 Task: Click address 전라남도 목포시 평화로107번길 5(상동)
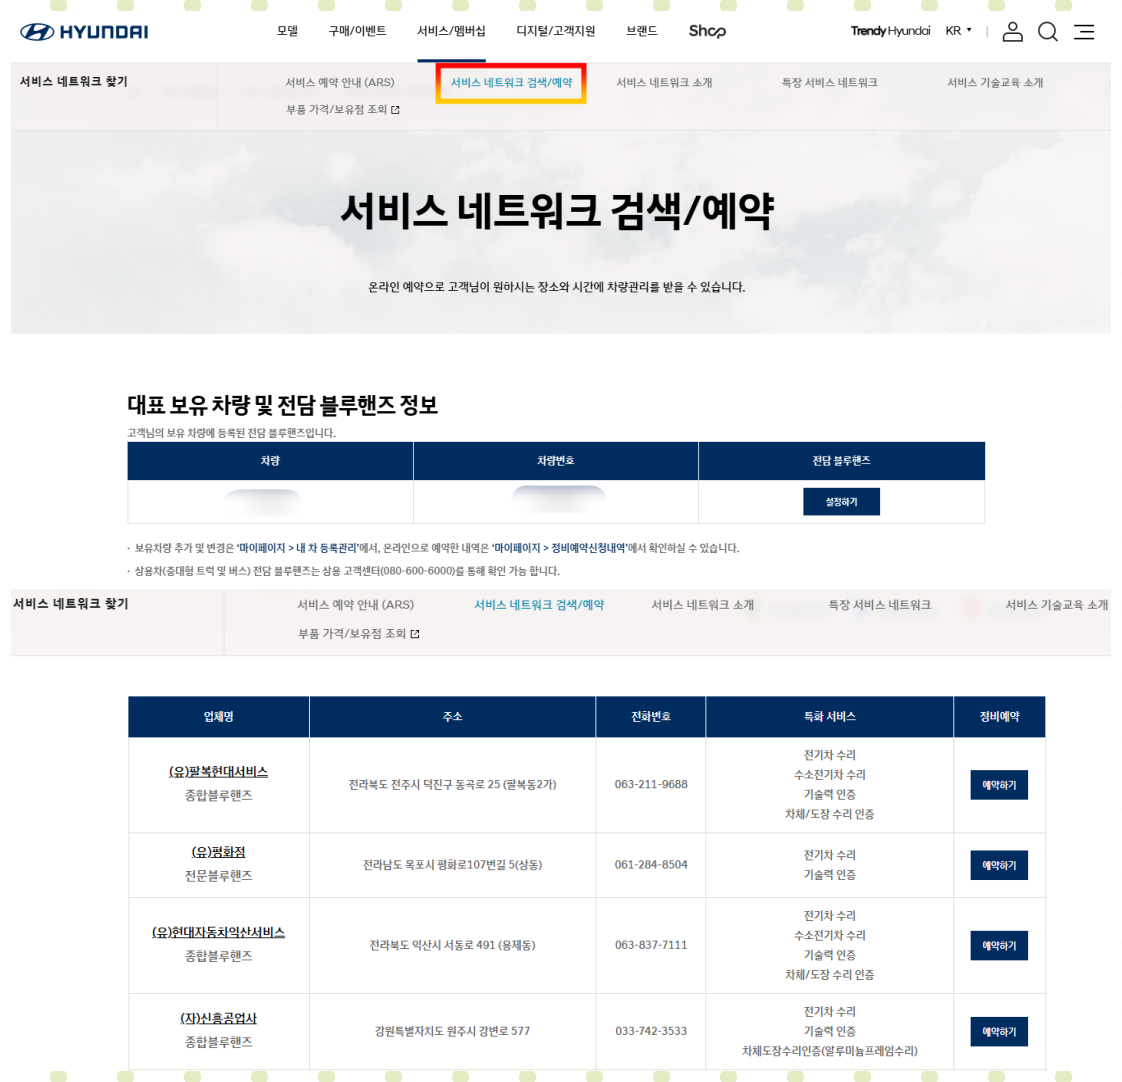(452, 864)
